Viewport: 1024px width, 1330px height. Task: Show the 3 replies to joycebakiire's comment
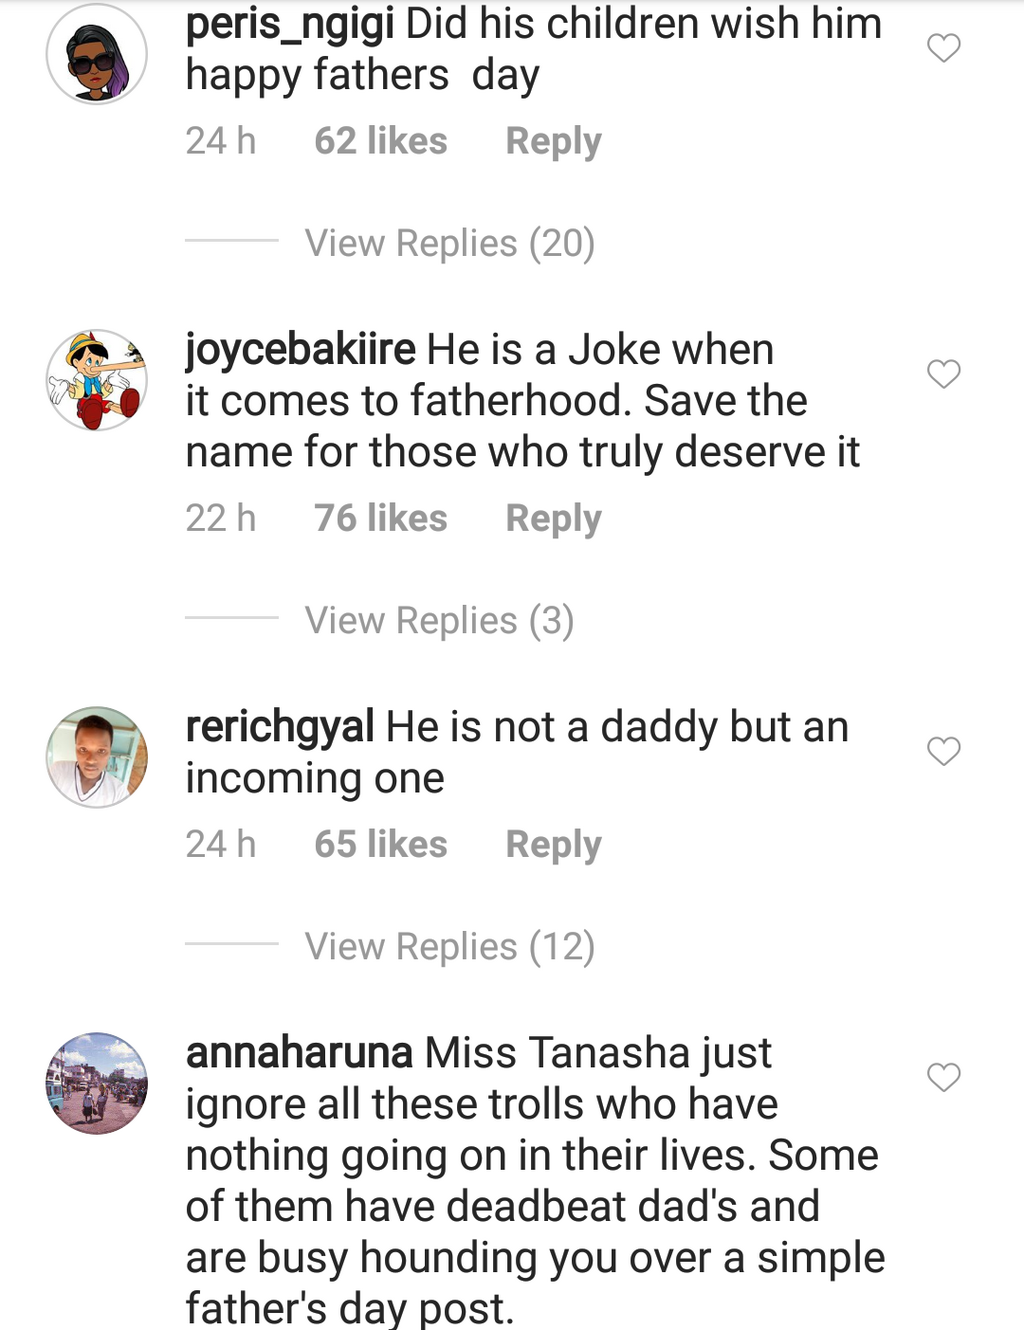[439, 620]
